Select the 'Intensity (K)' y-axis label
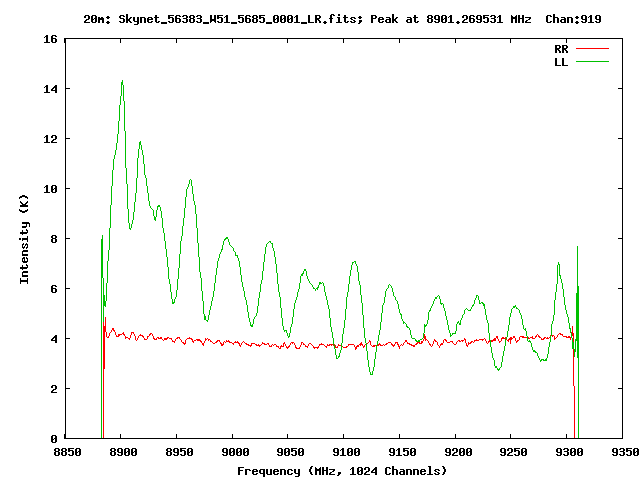The height and width of the screenshot is (480, 640). 25,239
